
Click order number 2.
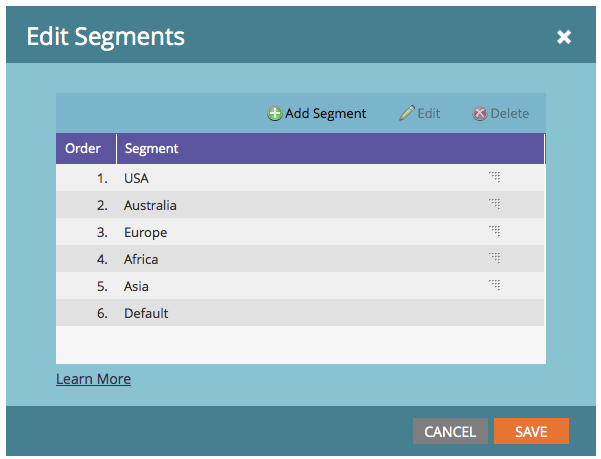102,205
